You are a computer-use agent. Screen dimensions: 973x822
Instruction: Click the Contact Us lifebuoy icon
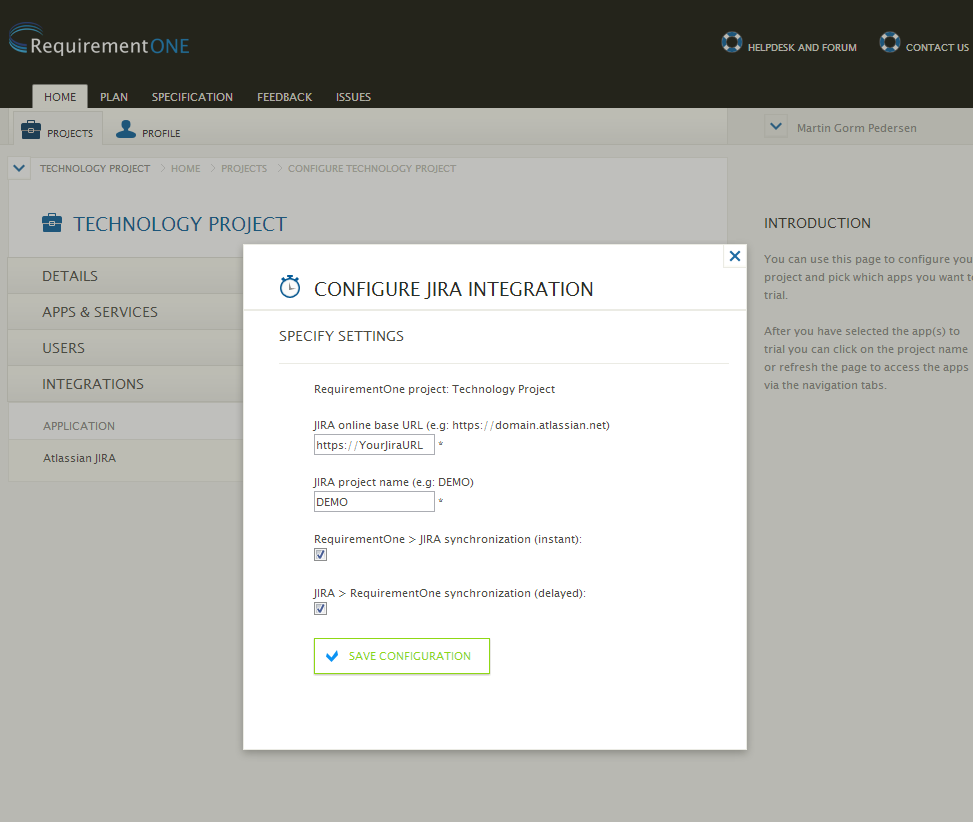(889, 42)
